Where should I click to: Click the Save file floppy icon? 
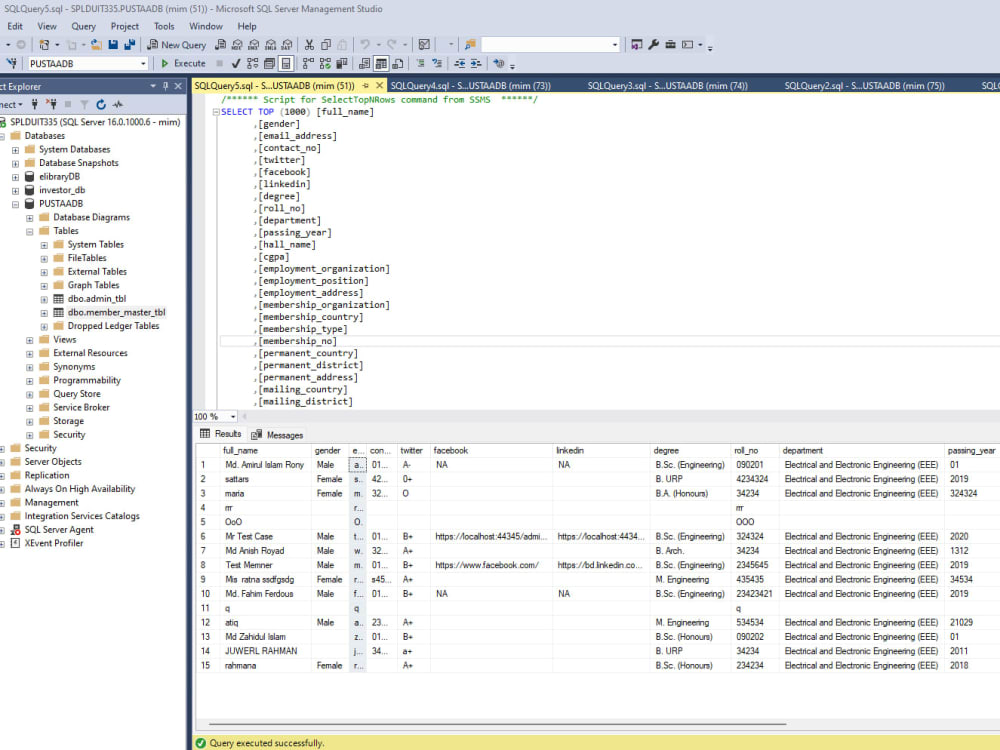113,45
